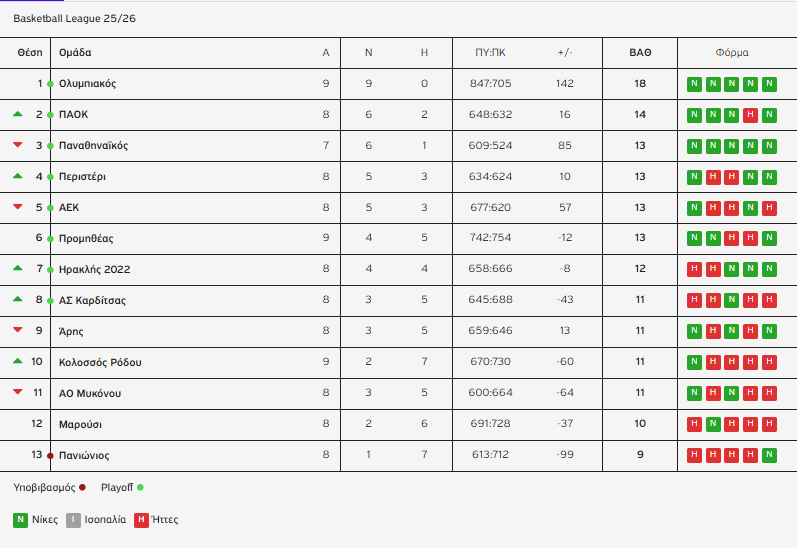Click Μαρούσι's first form result badge
798x548 pixels.
(694, 424)
